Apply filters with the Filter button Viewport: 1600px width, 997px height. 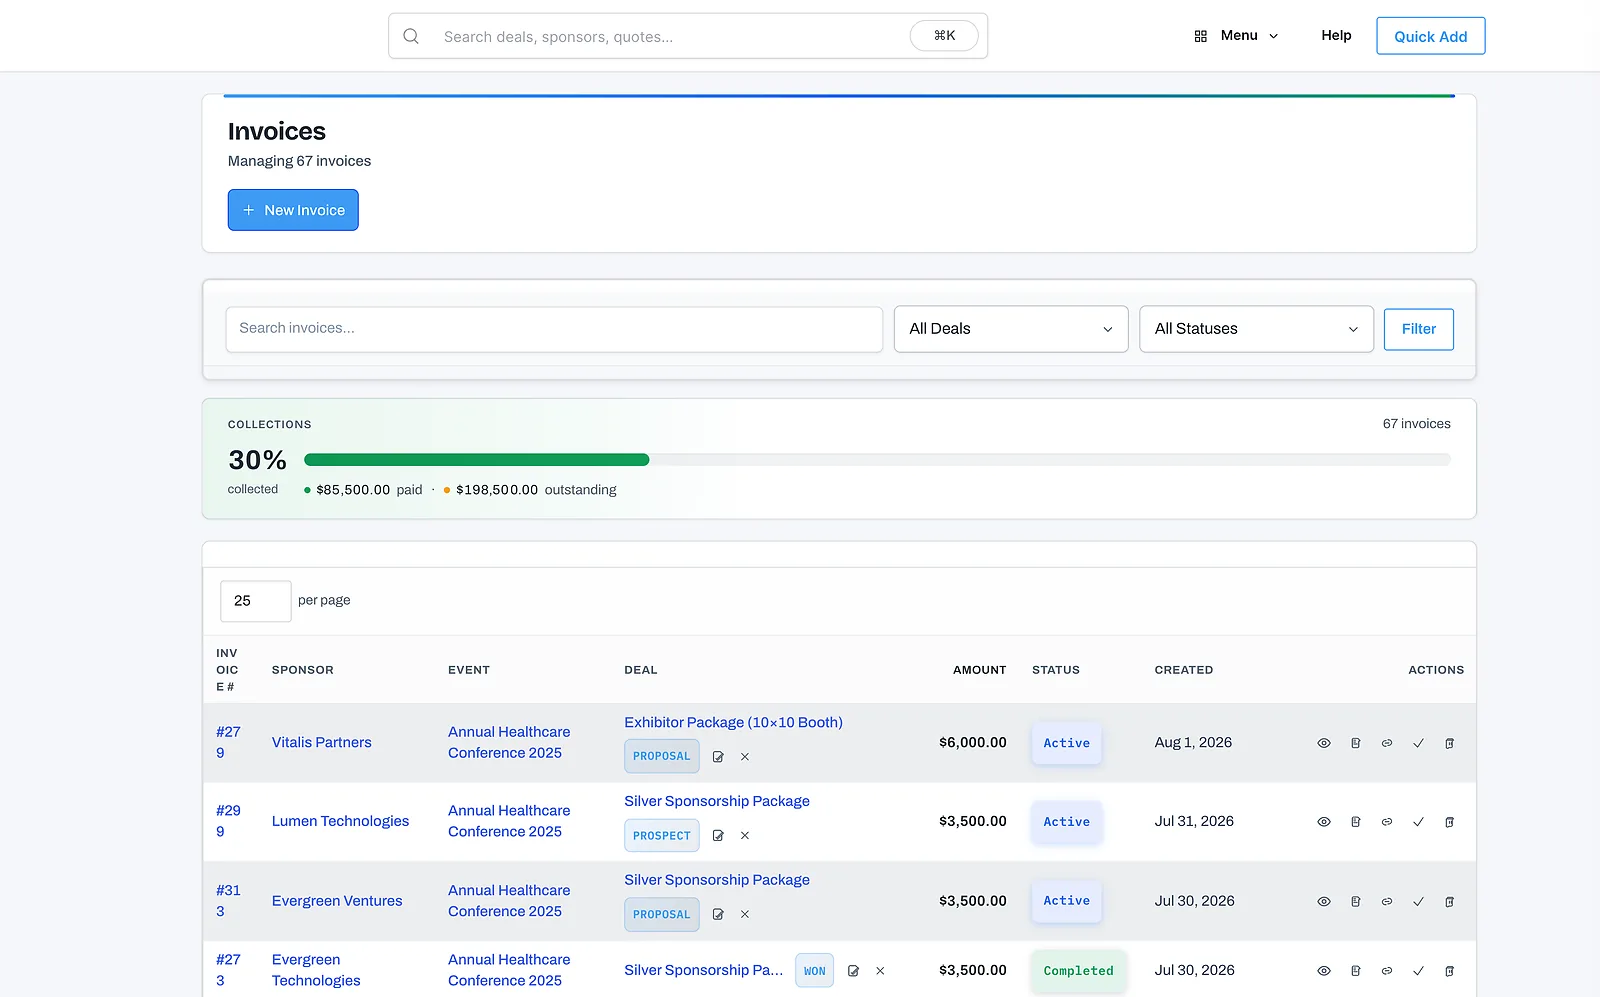pyautogui.click(x=1418, y=329)
